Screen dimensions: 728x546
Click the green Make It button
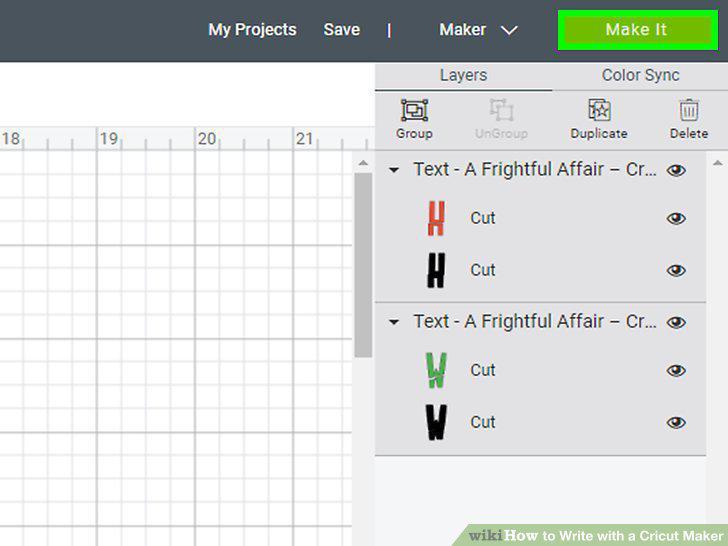tap(637, 30)
